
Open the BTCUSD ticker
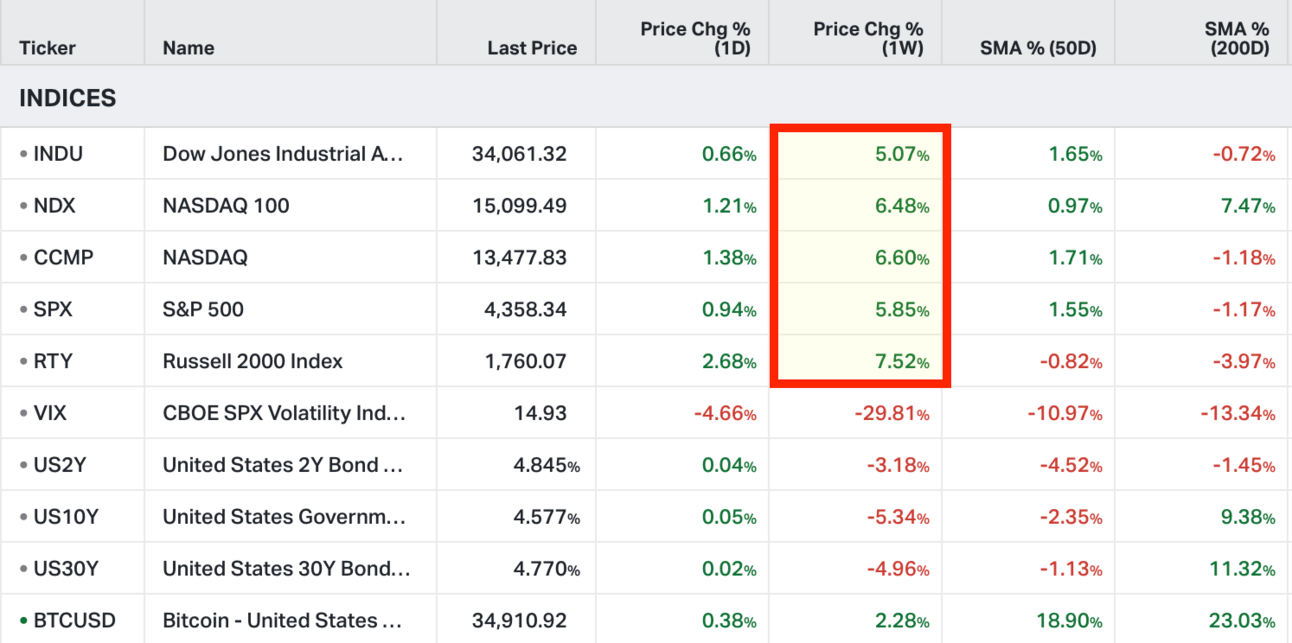(x=74, y=621)
